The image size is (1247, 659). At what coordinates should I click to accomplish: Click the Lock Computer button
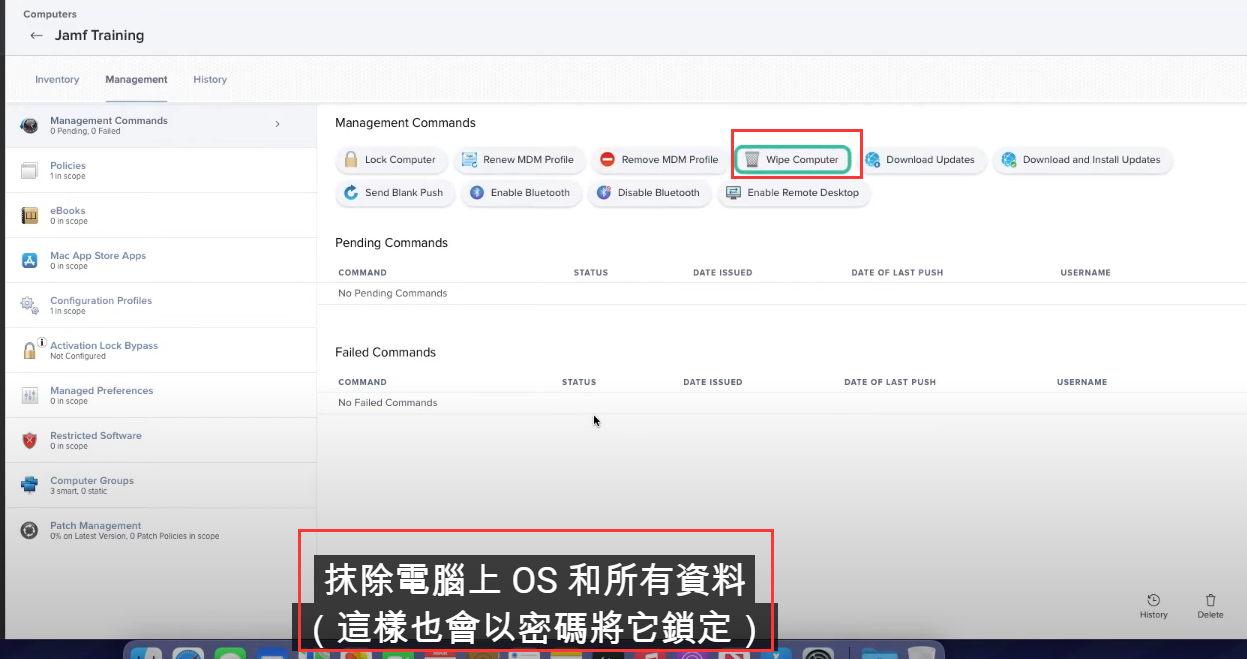tap(390, 160)
